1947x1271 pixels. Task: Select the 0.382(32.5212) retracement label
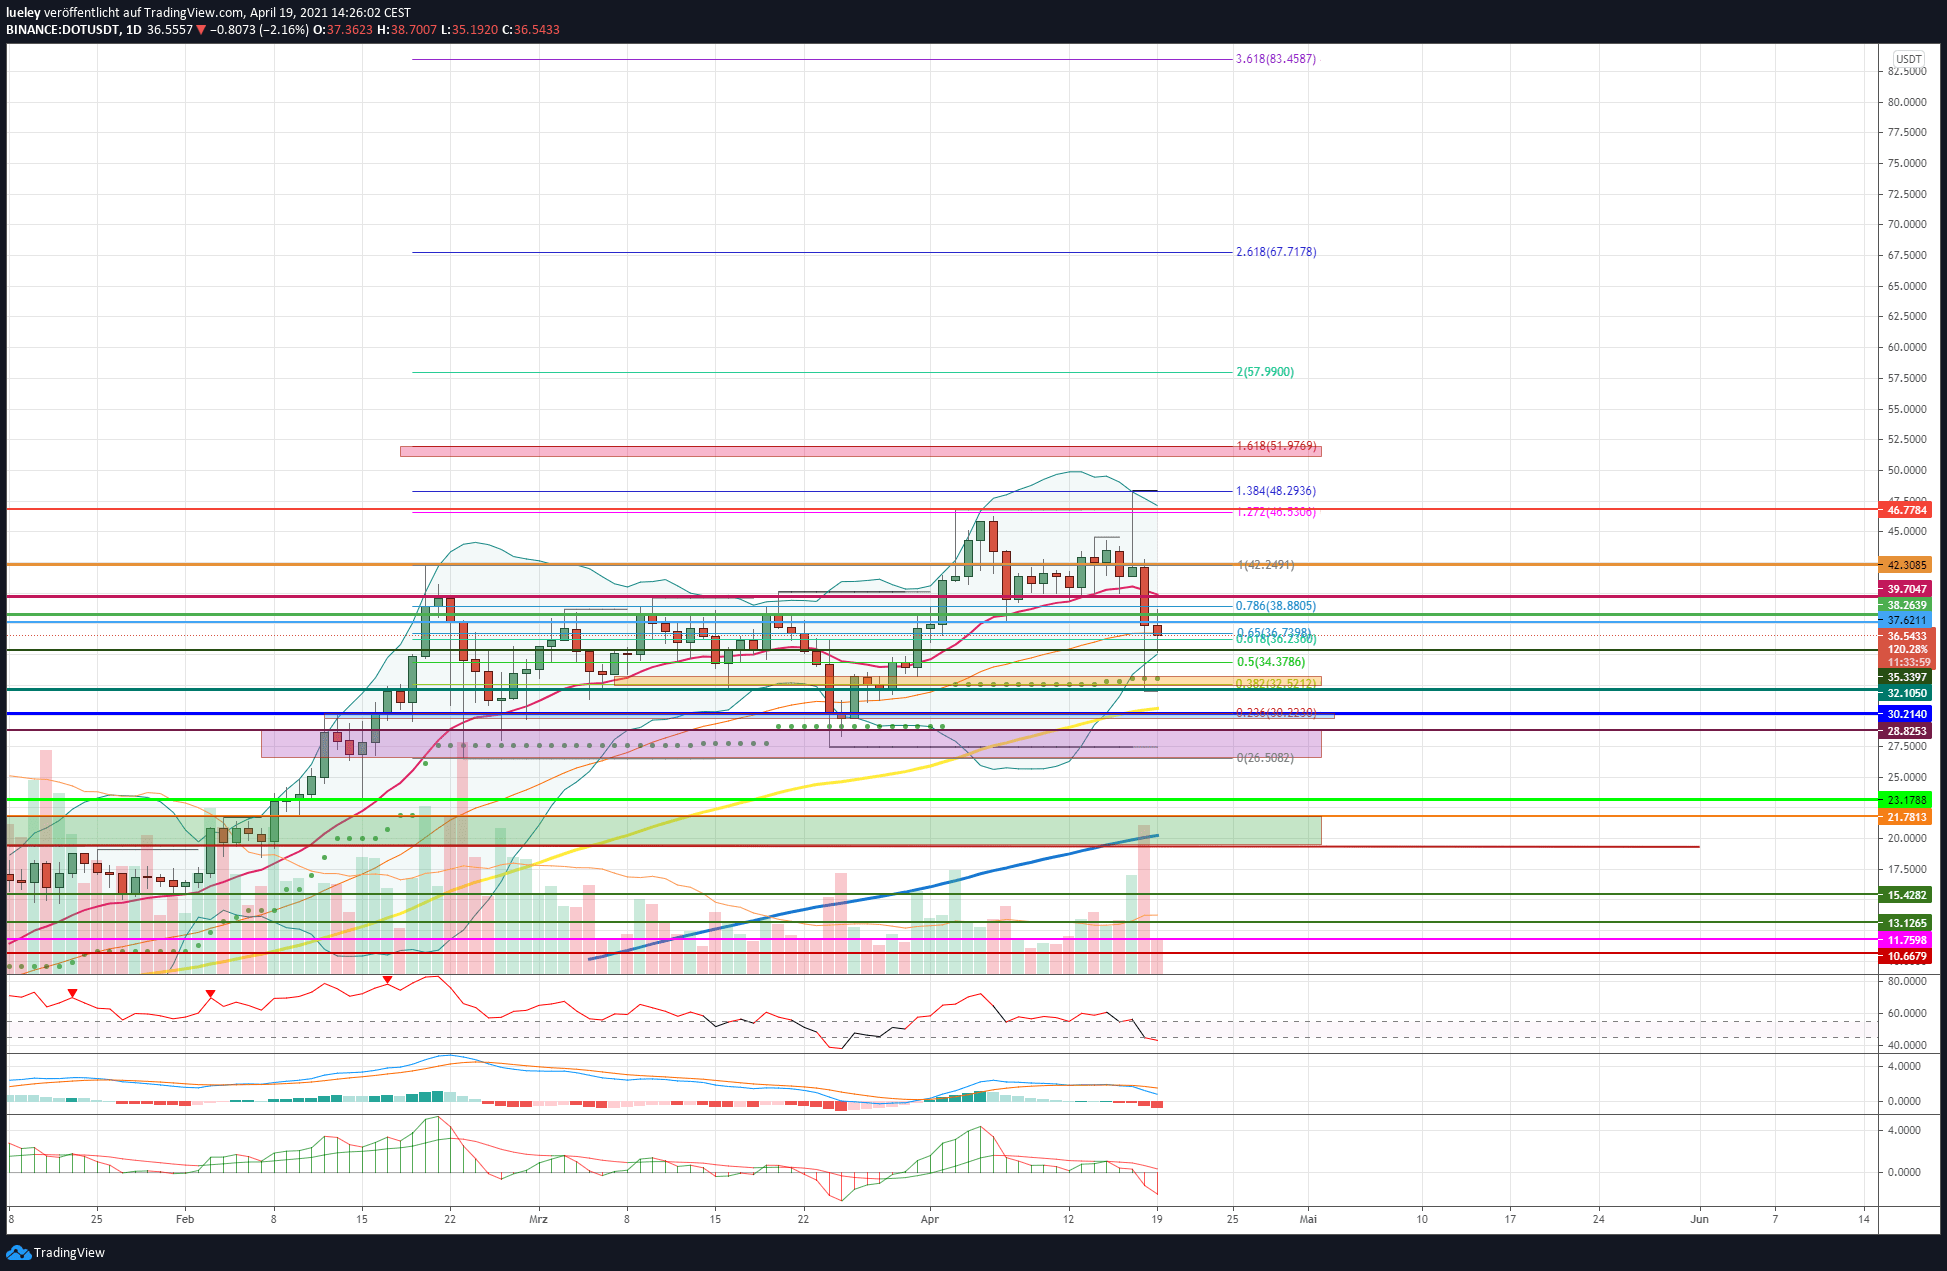pyautogui.click(x=1276, y=684)
